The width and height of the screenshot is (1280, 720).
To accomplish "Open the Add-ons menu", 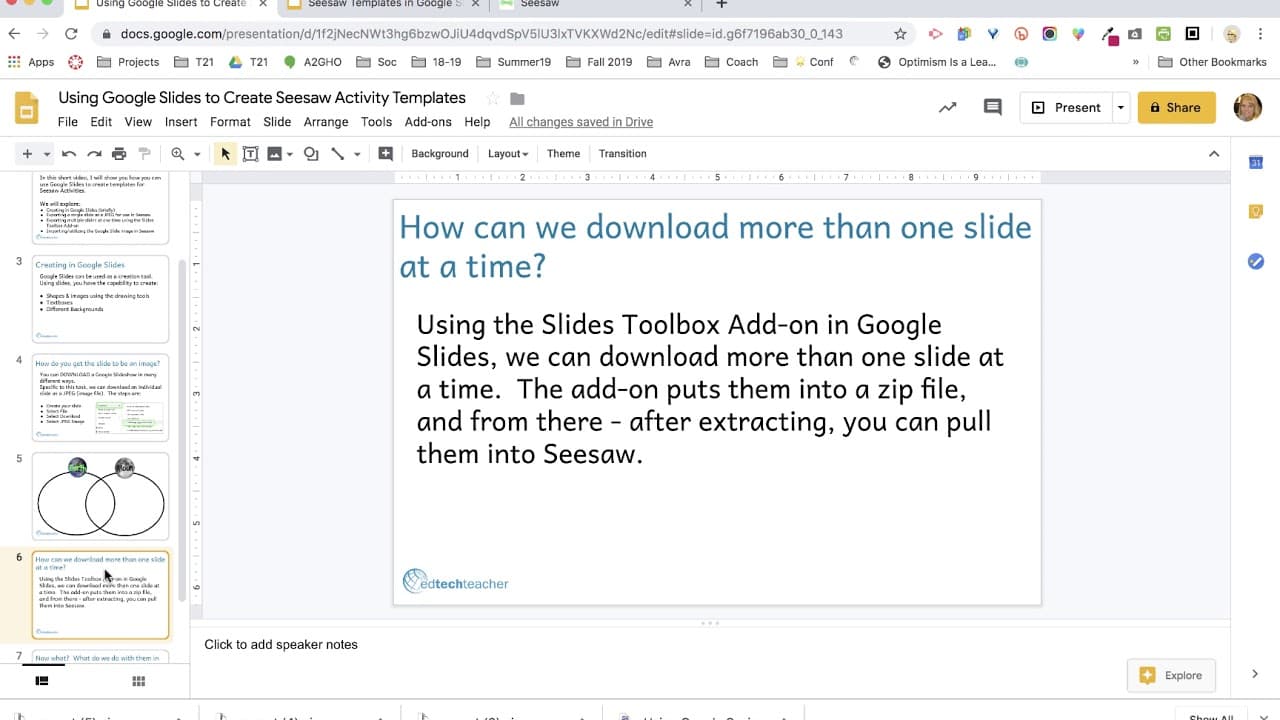I will click(x=428, y=122).
